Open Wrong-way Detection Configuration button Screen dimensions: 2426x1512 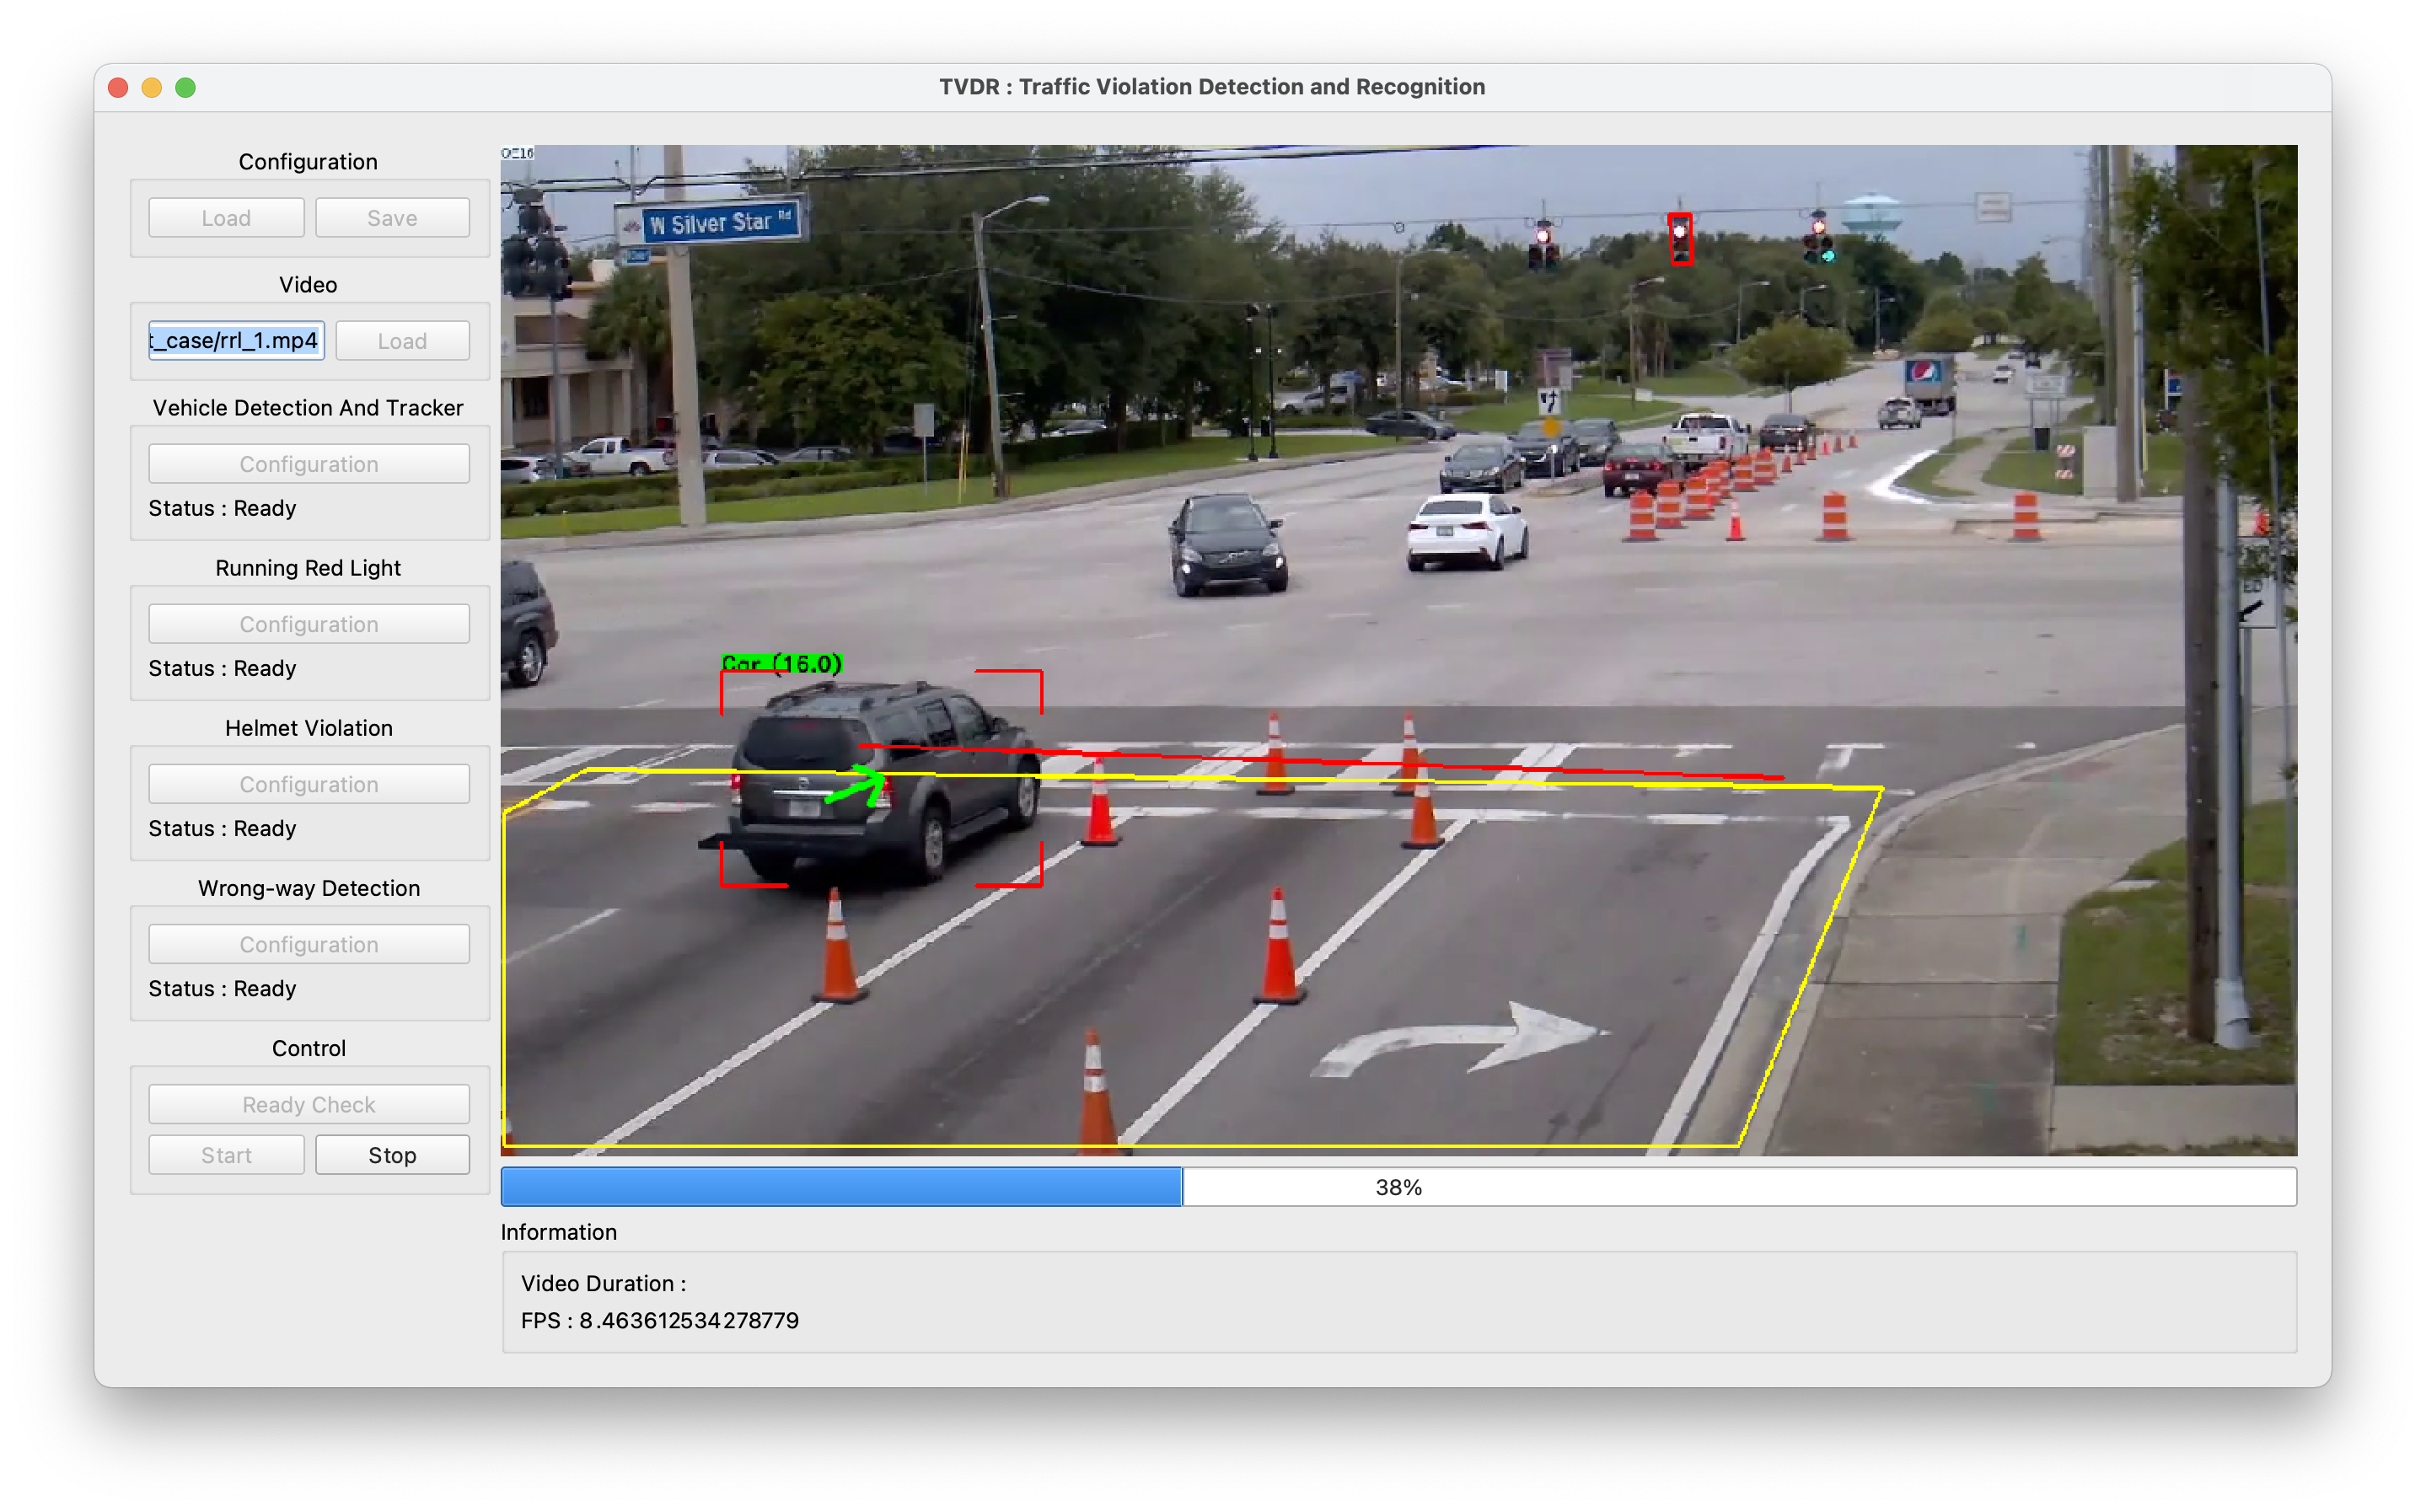309,944
